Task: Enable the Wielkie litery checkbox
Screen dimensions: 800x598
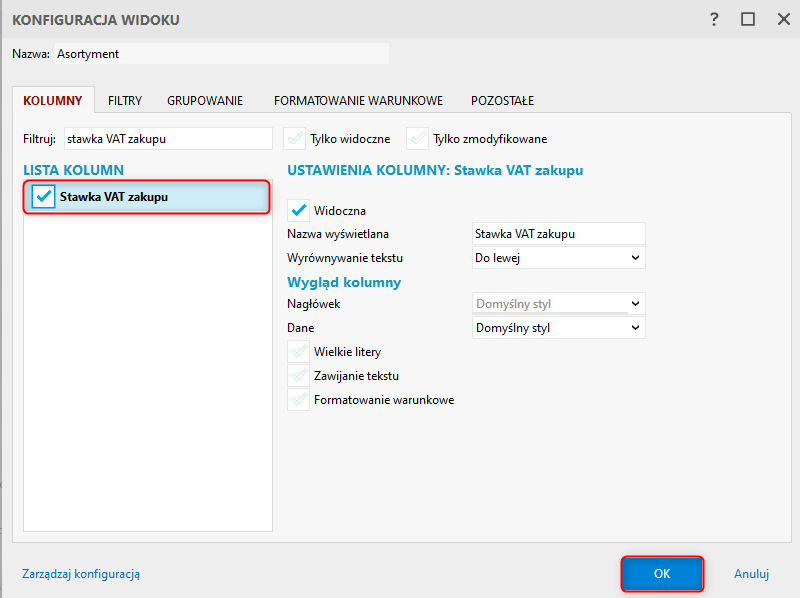Action: (x=298, y=352)
